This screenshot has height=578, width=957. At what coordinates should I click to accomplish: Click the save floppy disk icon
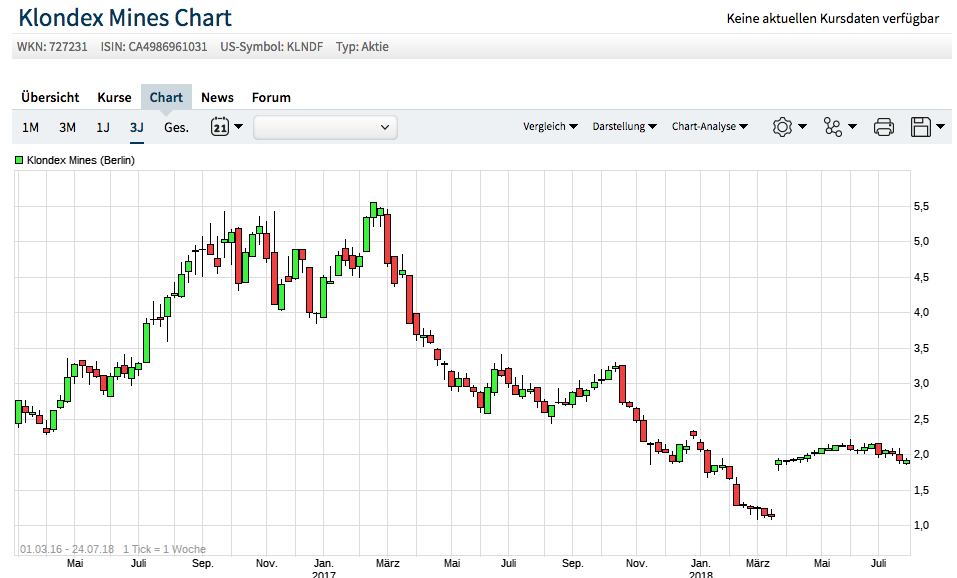[921, 127]
